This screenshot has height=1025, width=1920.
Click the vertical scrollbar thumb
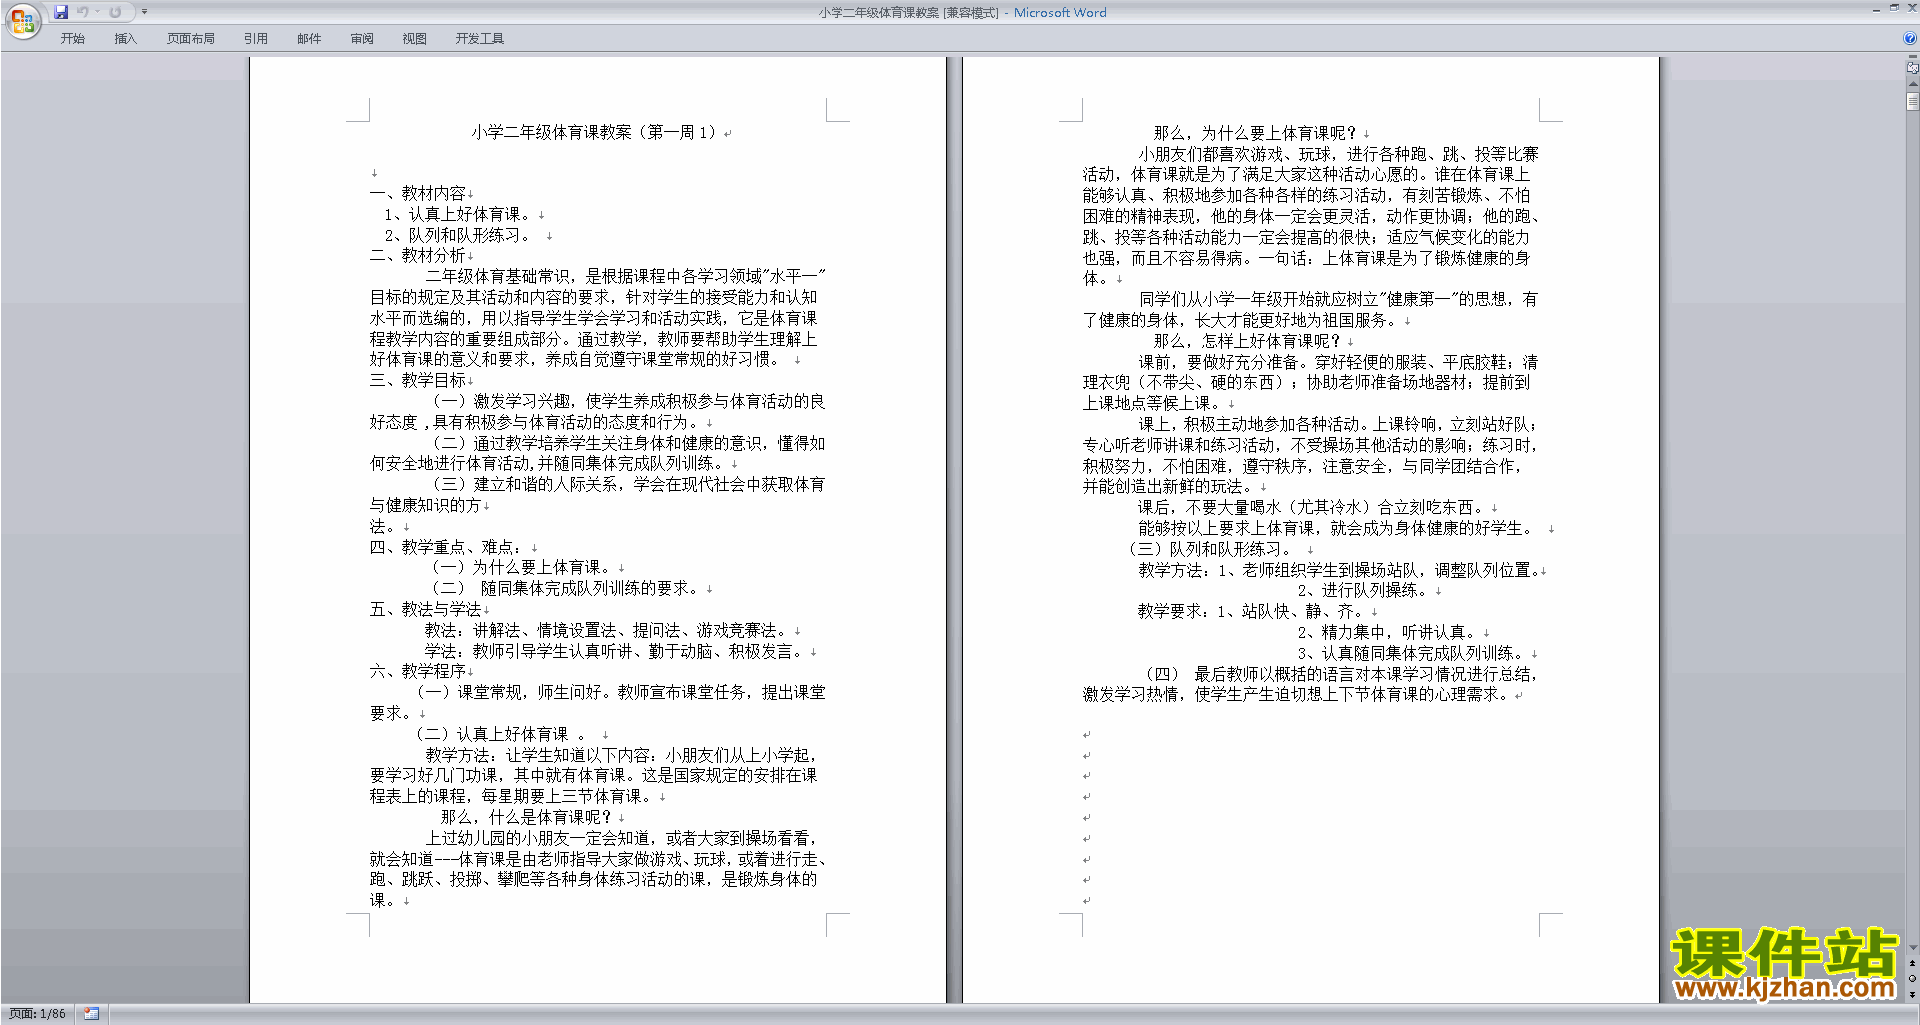tap(1912, 101)
